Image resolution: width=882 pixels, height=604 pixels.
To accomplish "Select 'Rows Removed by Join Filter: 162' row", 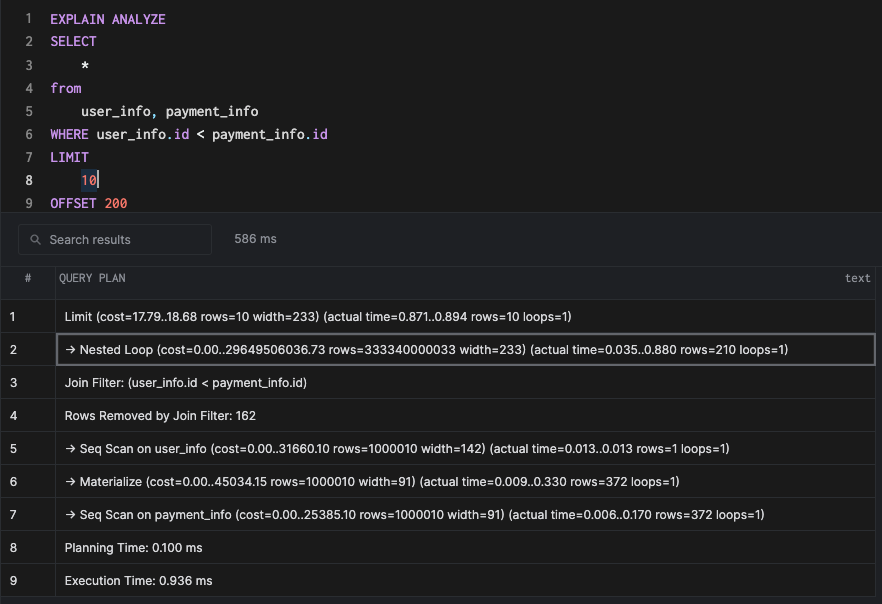I will pyautogui.click(x=160, y=415).
